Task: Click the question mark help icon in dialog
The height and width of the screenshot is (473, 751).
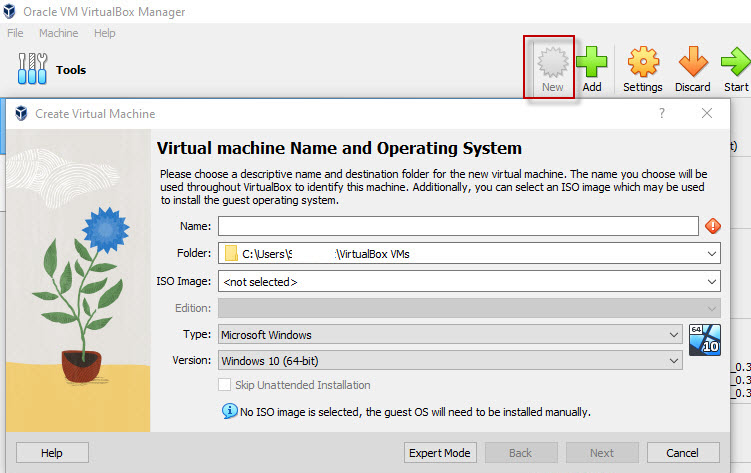Action: point(662,113)
